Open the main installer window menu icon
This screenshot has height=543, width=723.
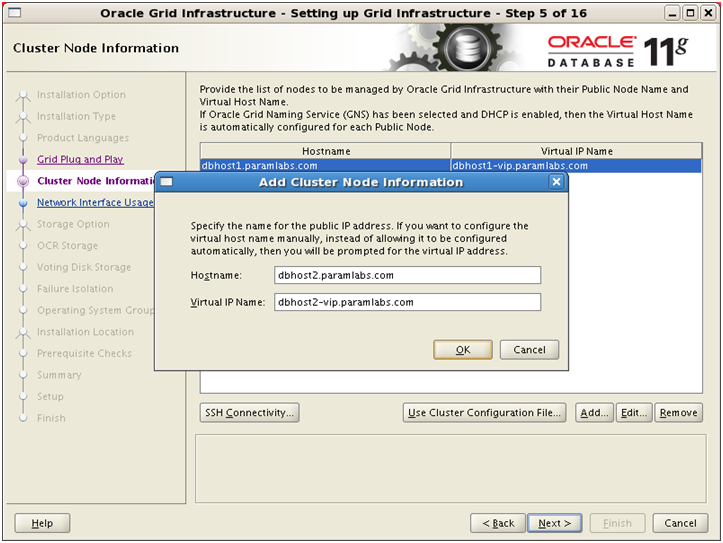(x=14, y=13)
